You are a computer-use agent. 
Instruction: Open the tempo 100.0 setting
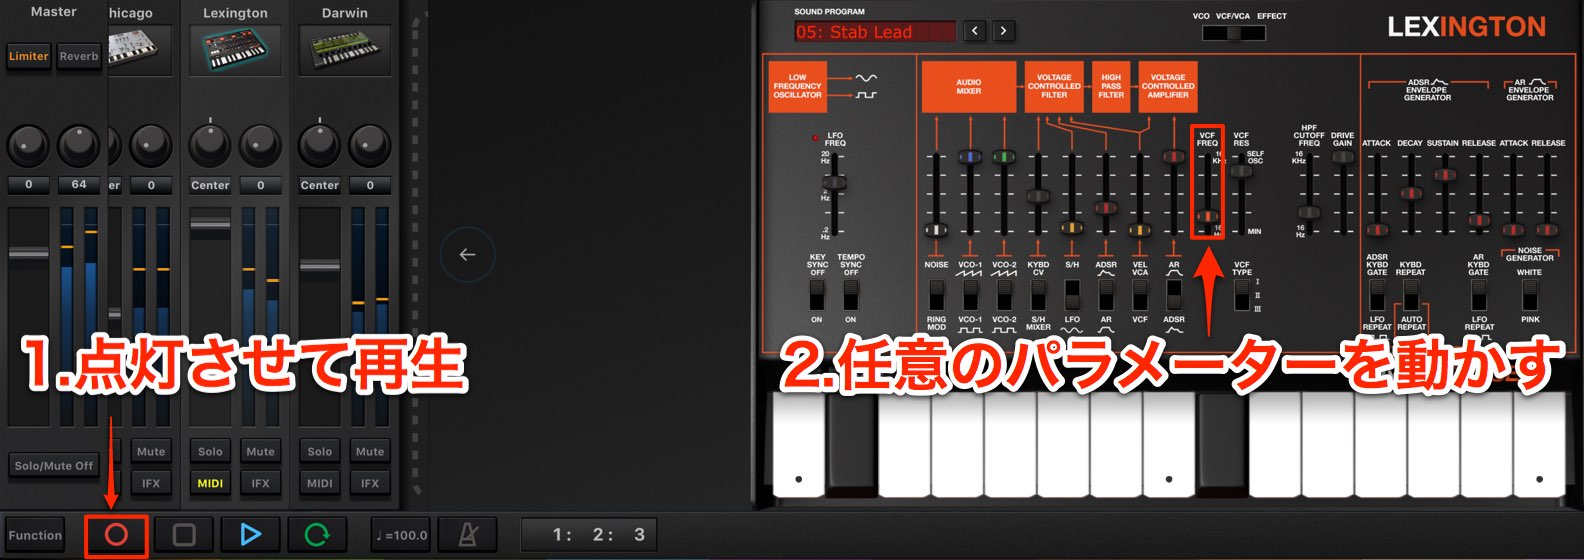click(401, 535)
